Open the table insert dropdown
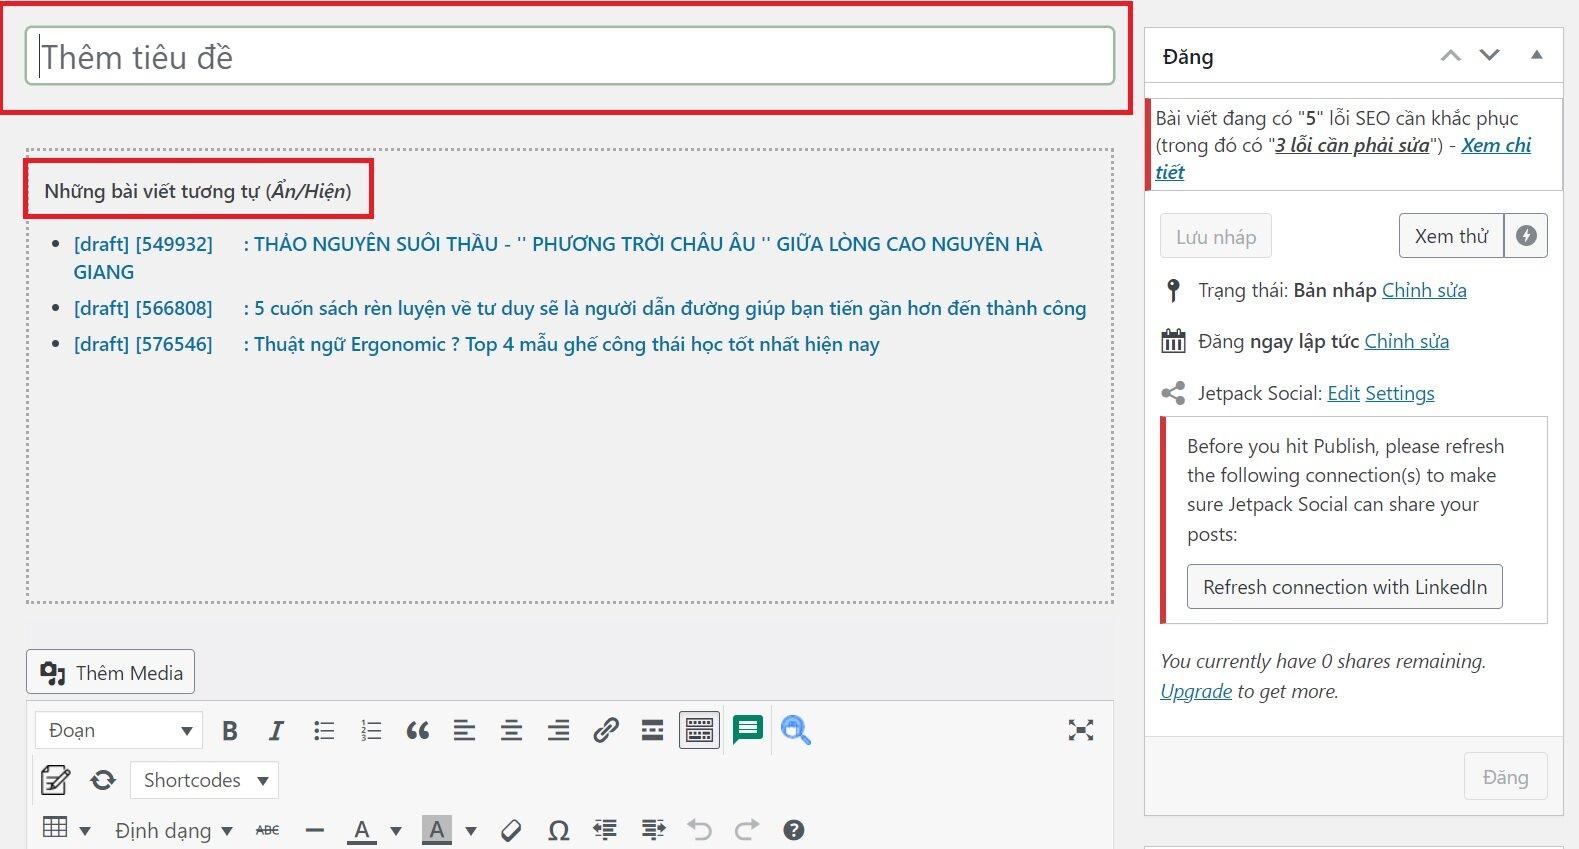This screenshot has height=849, width=1579. 66,829
